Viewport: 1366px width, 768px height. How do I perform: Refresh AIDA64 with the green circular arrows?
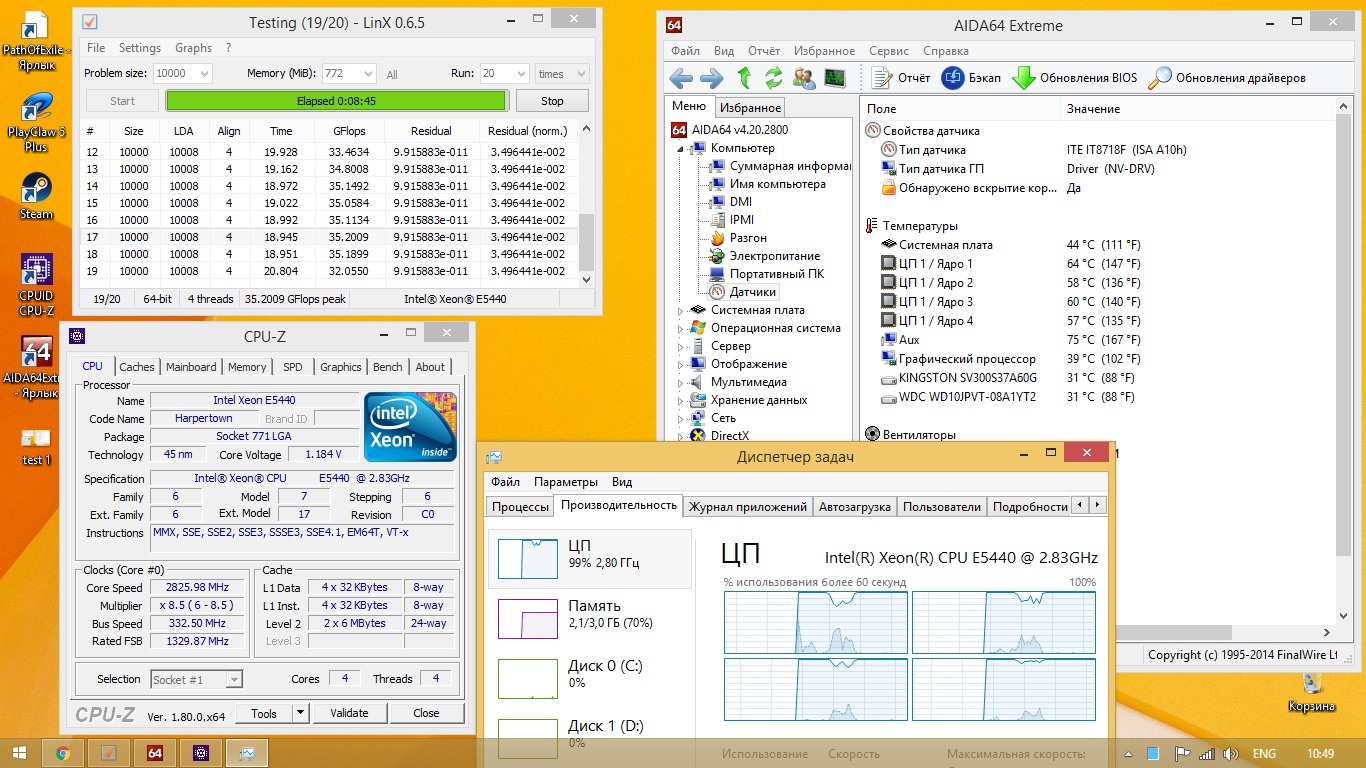pos(774,77)
